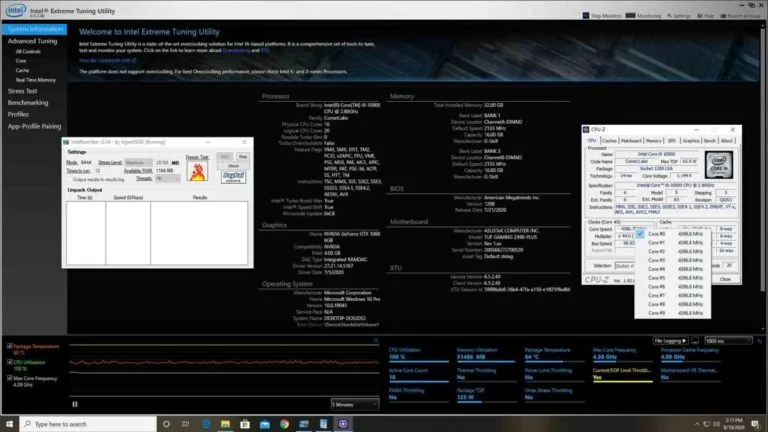
Task: Select Core #9 in the CPU-Z core list
Action: pos(672,313)
